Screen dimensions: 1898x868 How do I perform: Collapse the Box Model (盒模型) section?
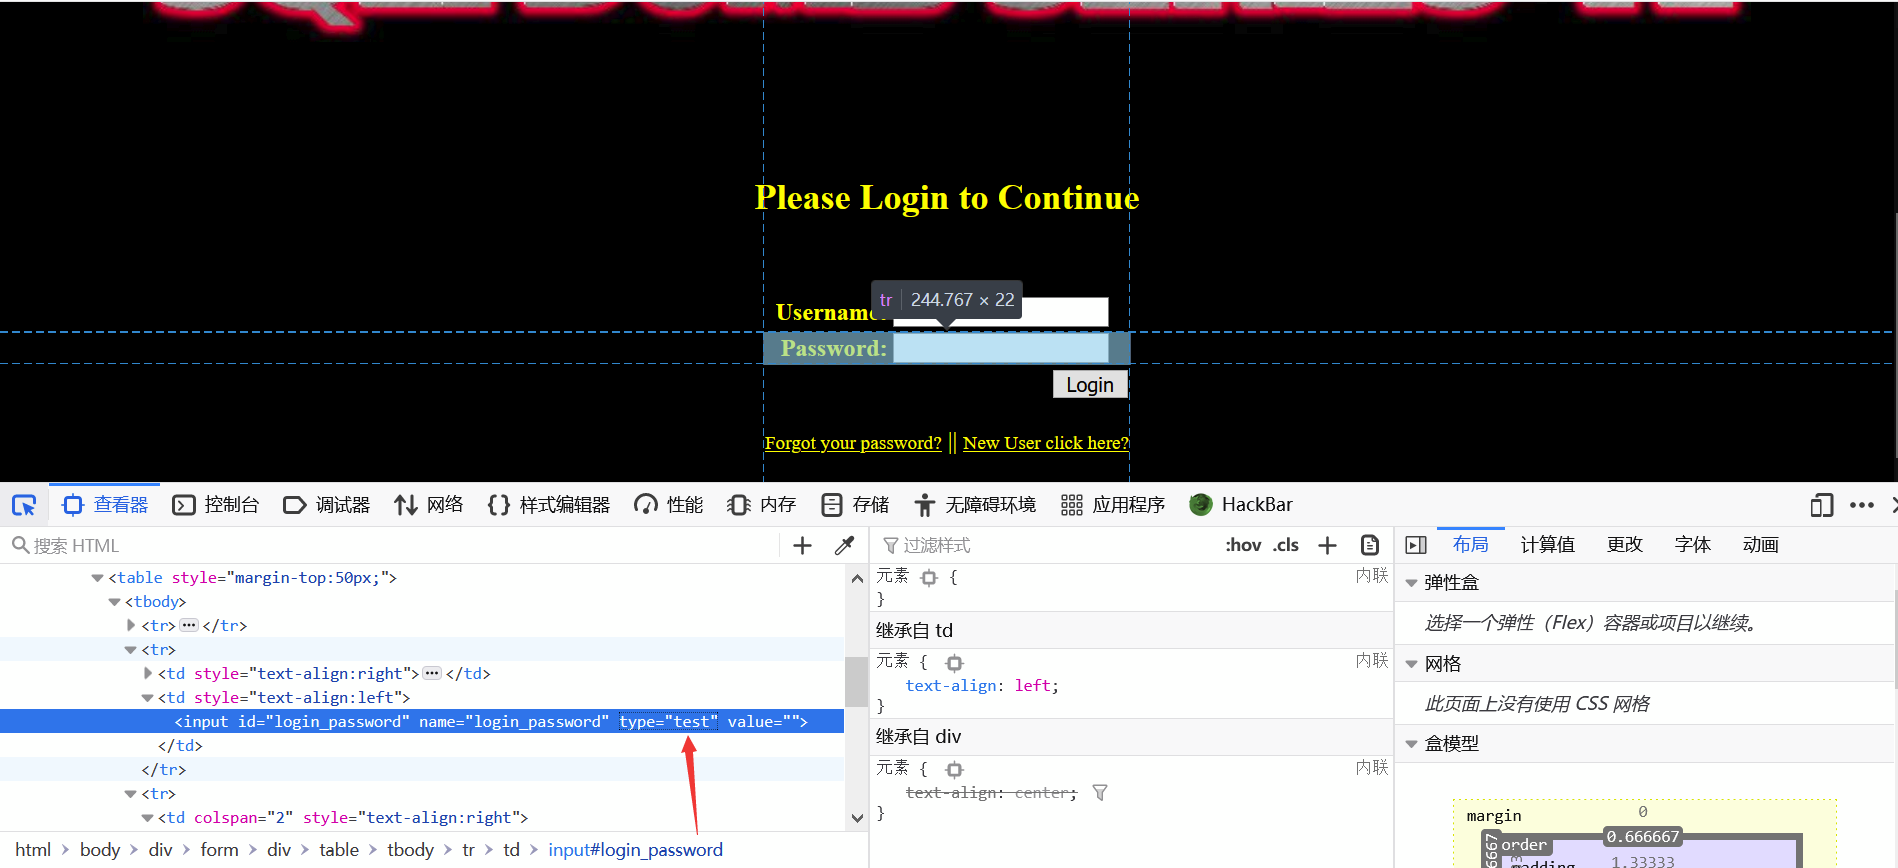coord(1411,744)
